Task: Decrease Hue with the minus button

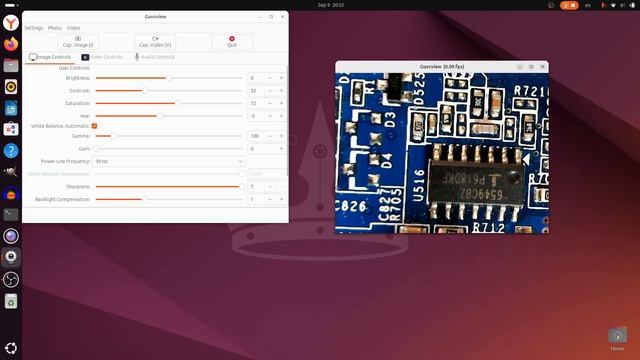Action: pos(270,116)
